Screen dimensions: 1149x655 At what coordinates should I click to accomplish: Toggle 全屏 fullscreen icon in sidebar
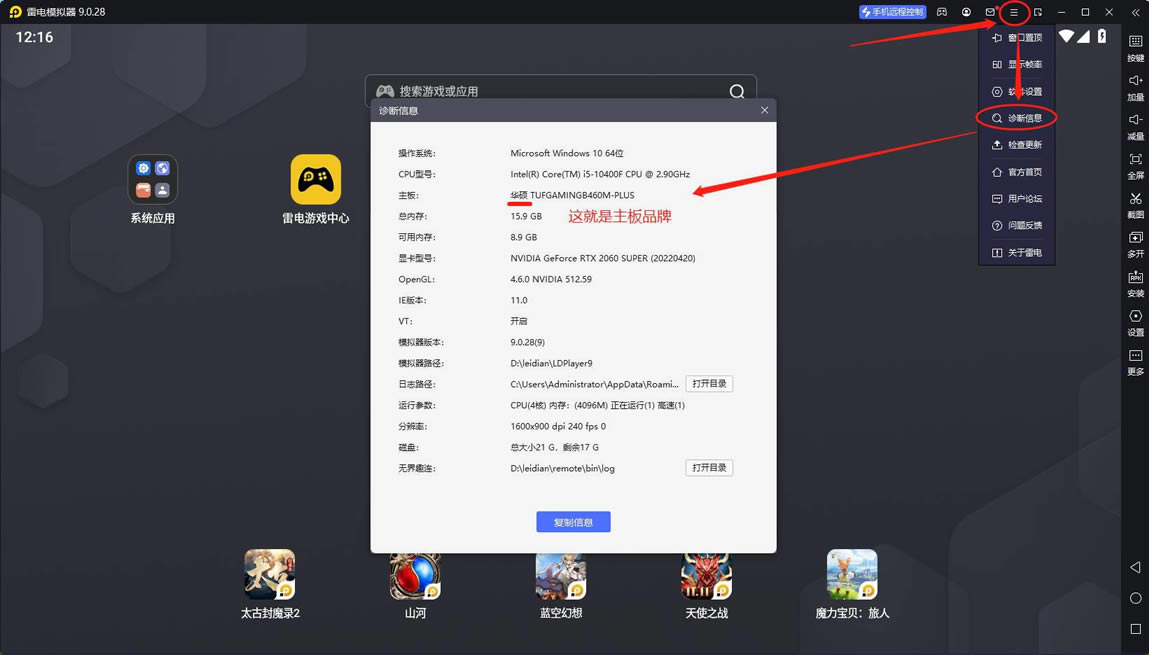click(1135, 166)
